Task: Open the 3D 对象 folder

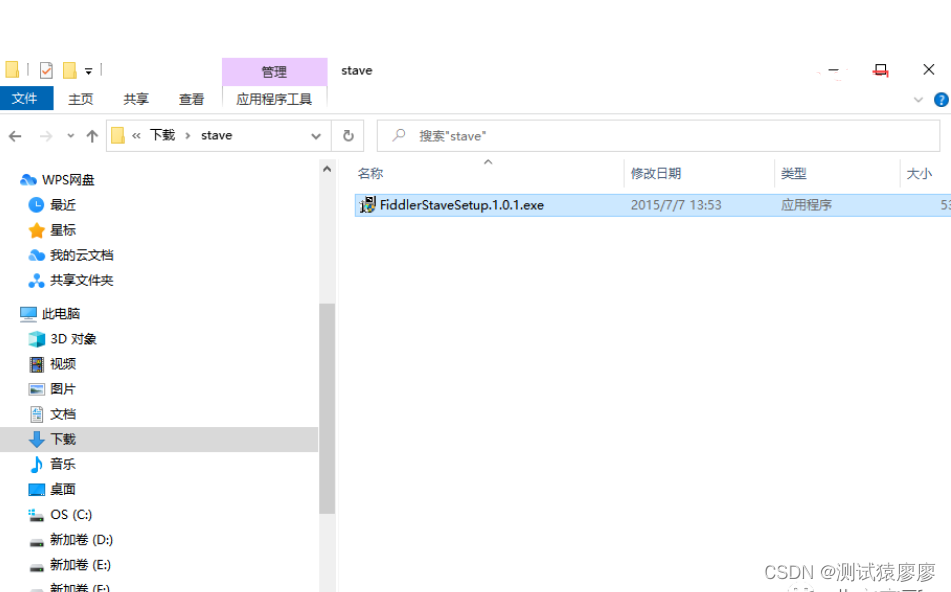Action: point(73,338)
